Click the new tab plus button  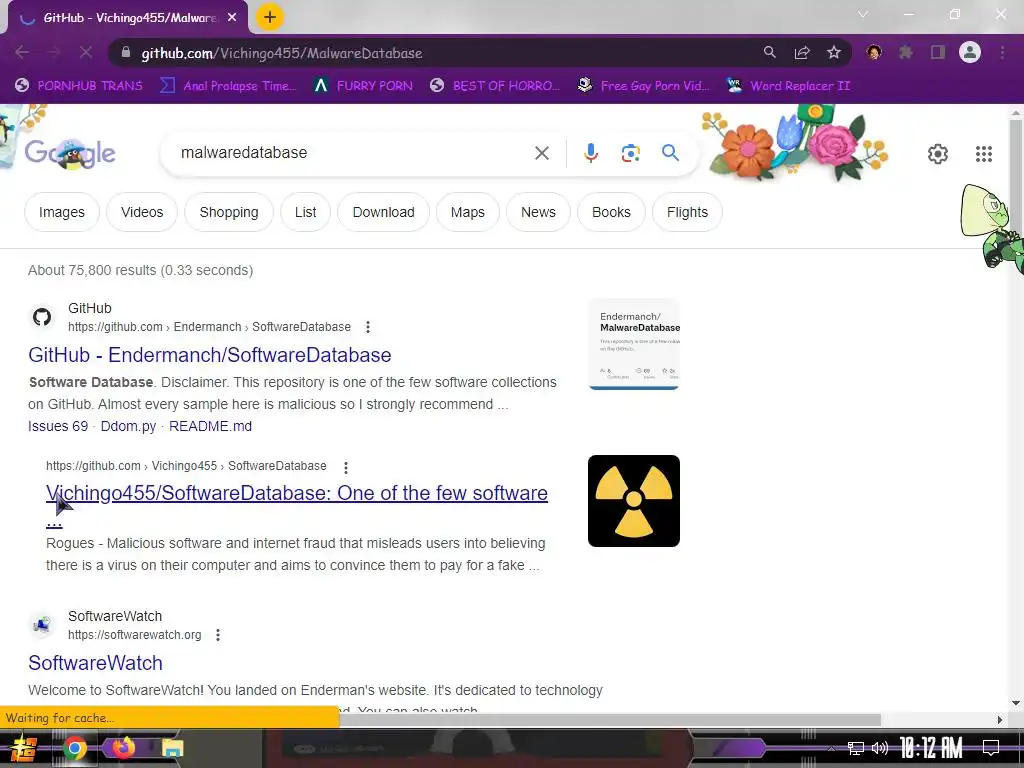point(270,17)
